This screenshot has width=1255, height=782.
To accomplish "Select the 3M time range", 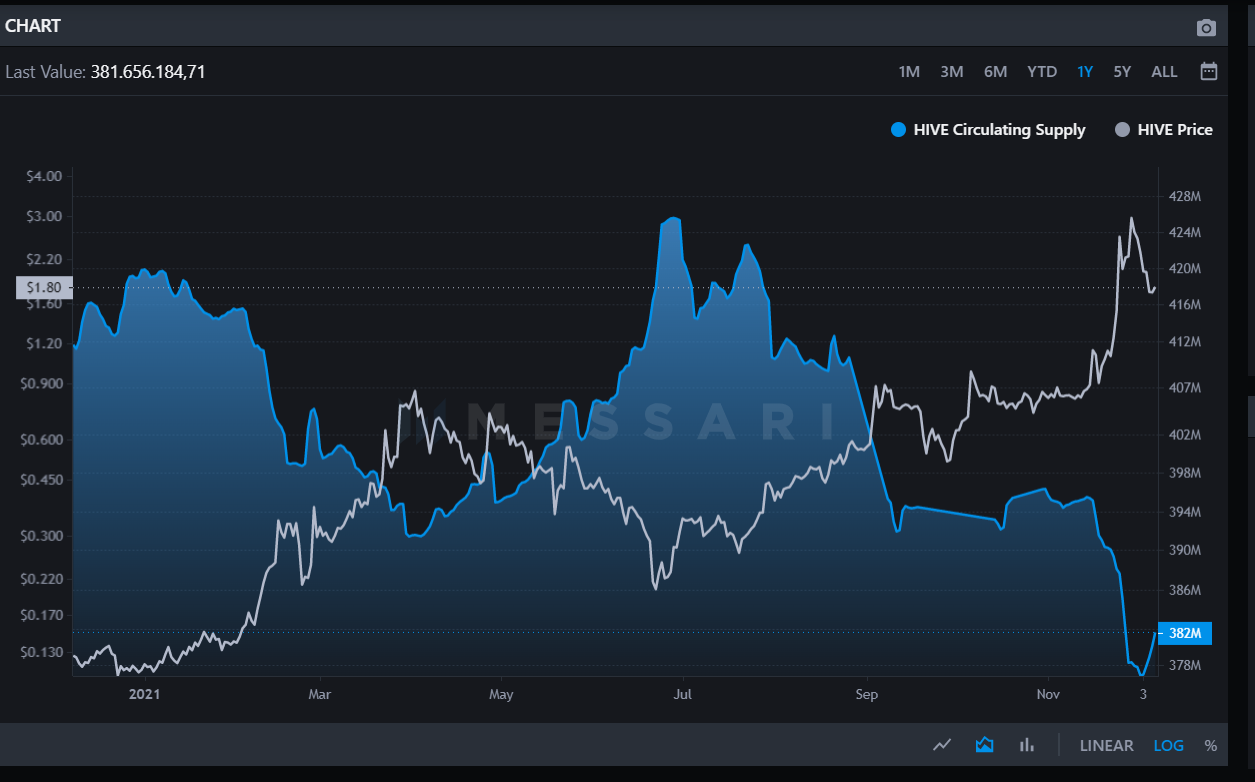I will pyautogui.click(x=951, y=72).
